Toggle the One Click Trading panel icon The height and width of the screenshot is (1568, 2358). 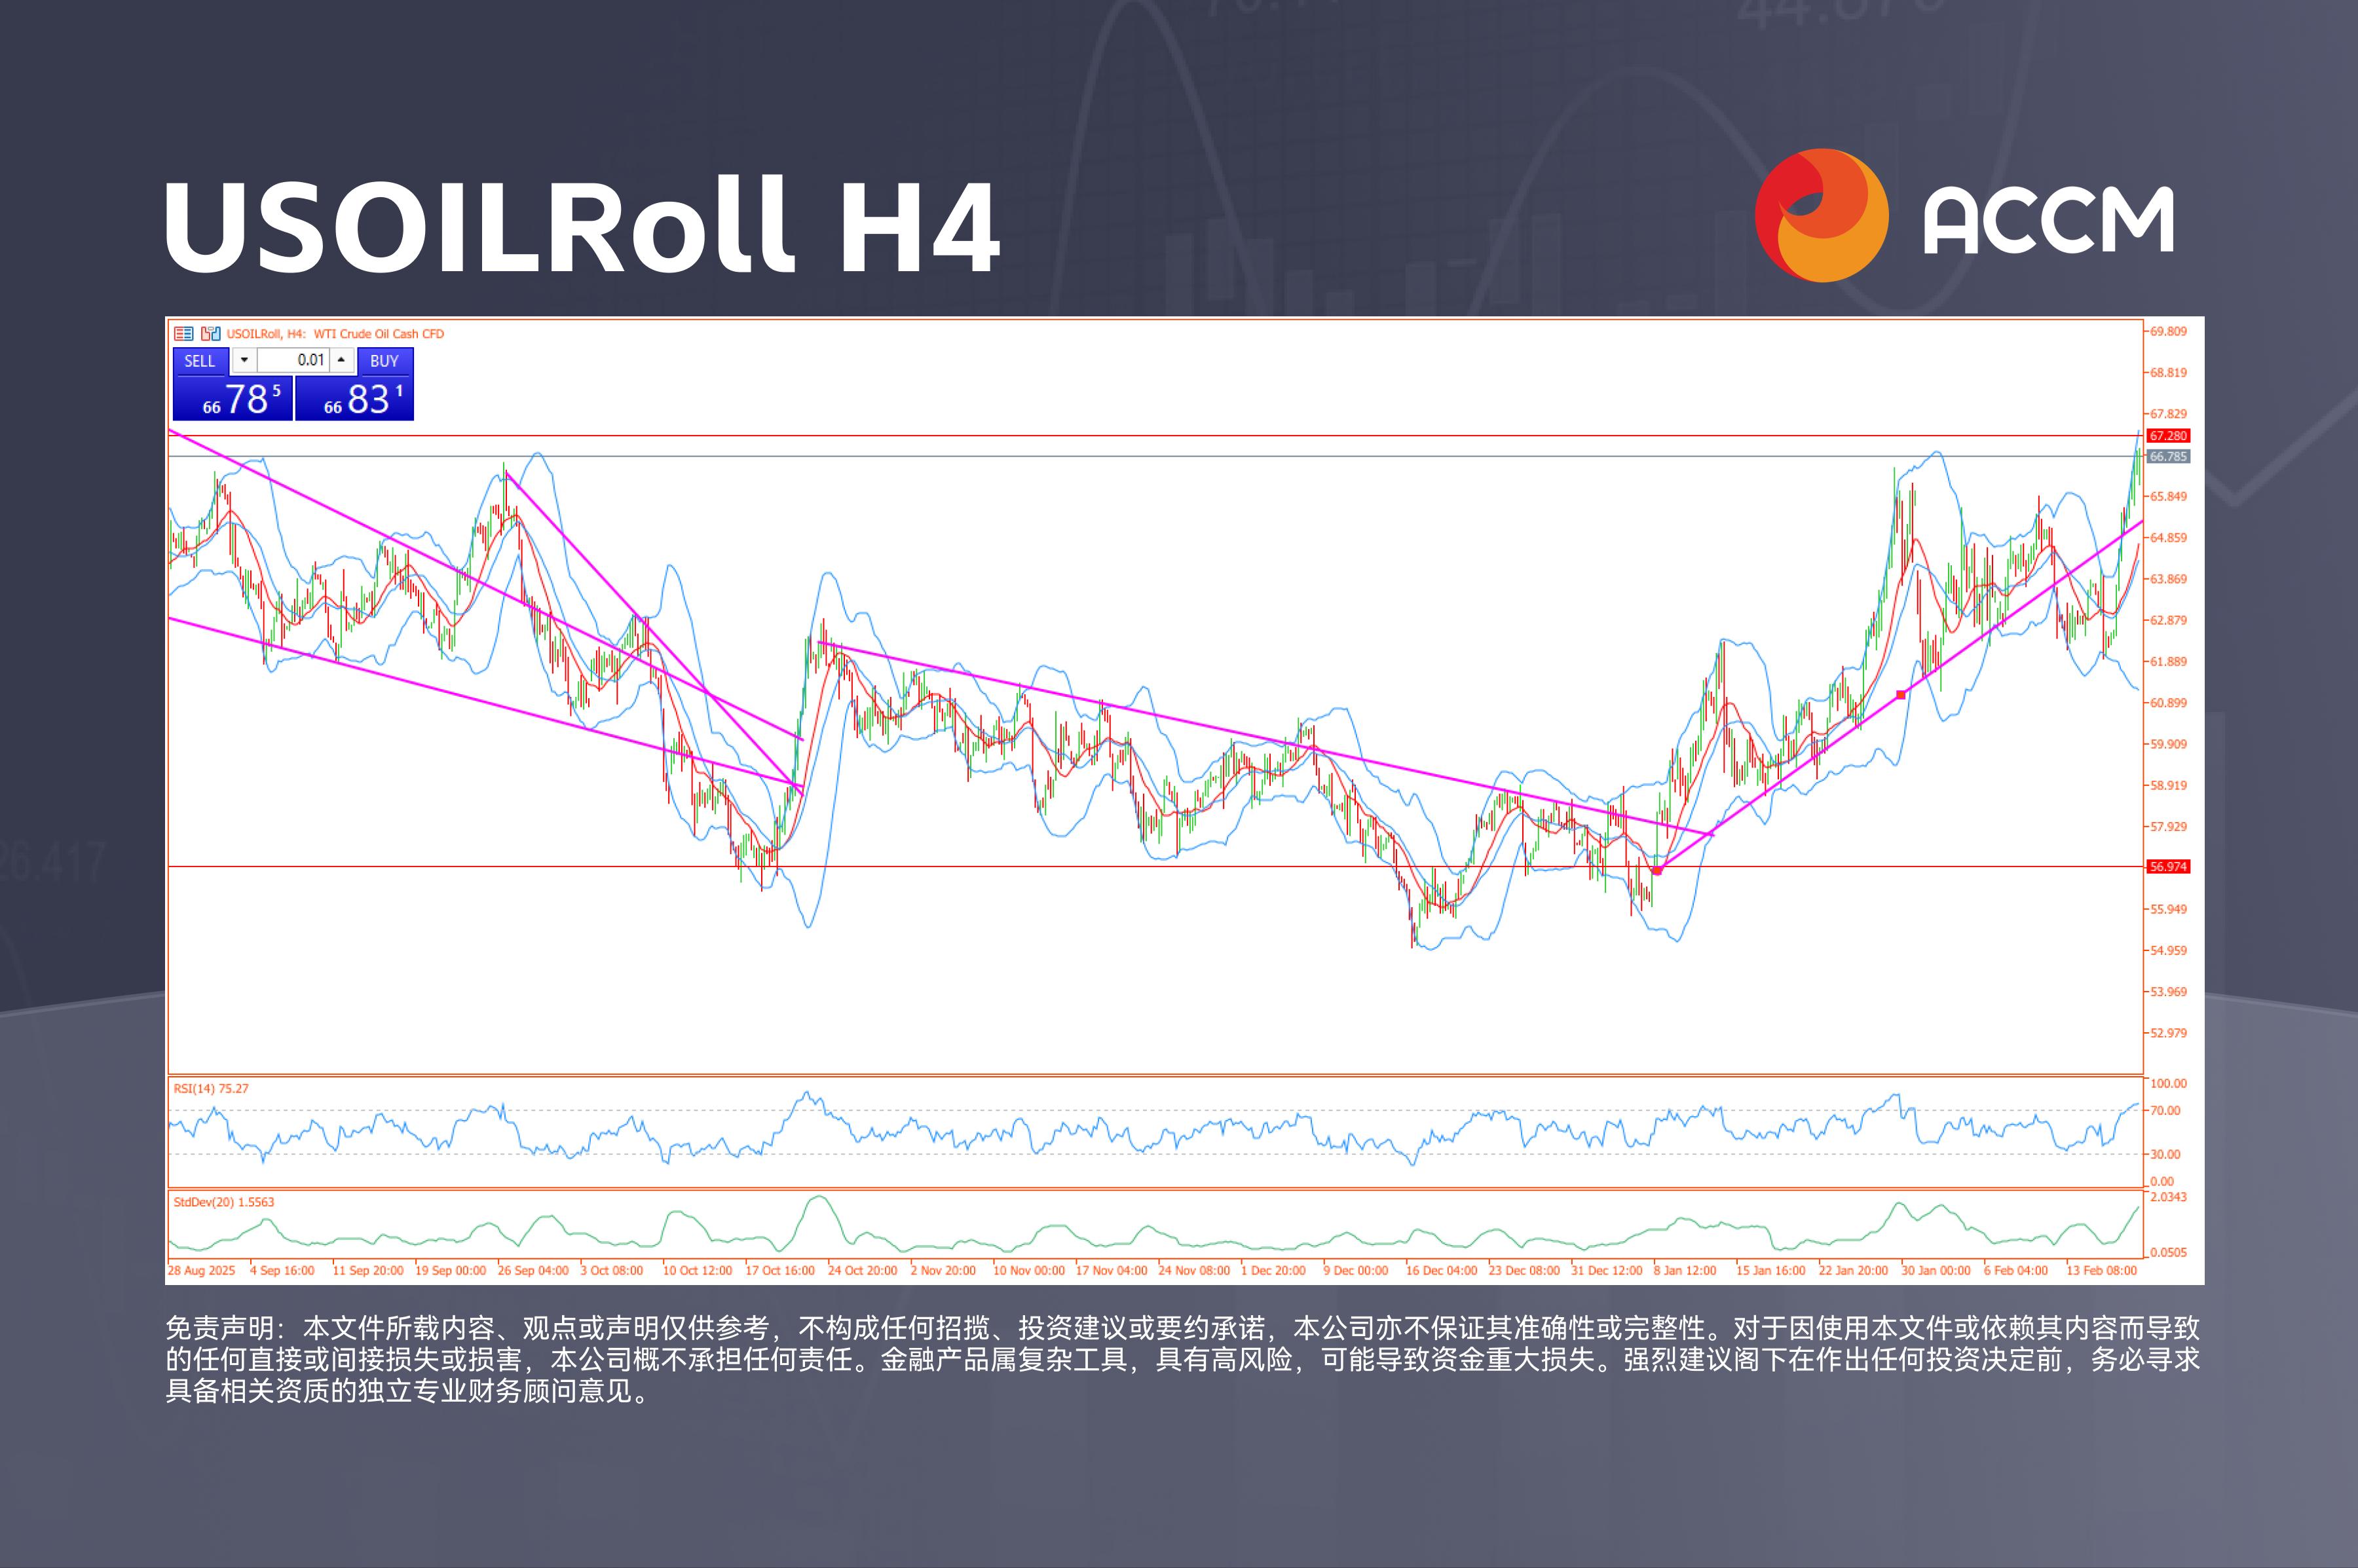pyautogui.click(x=210, y=334)
